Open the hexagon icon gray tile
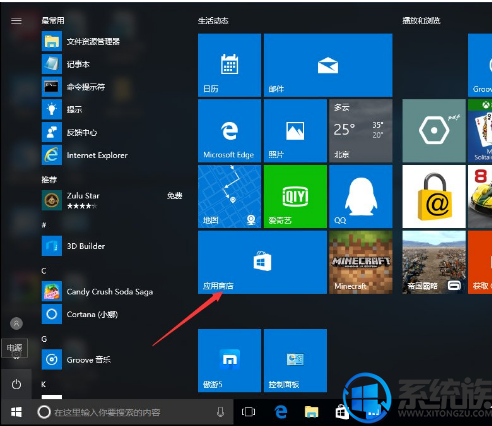The height and width of the screenshot is (426, 492). (434, 131)
